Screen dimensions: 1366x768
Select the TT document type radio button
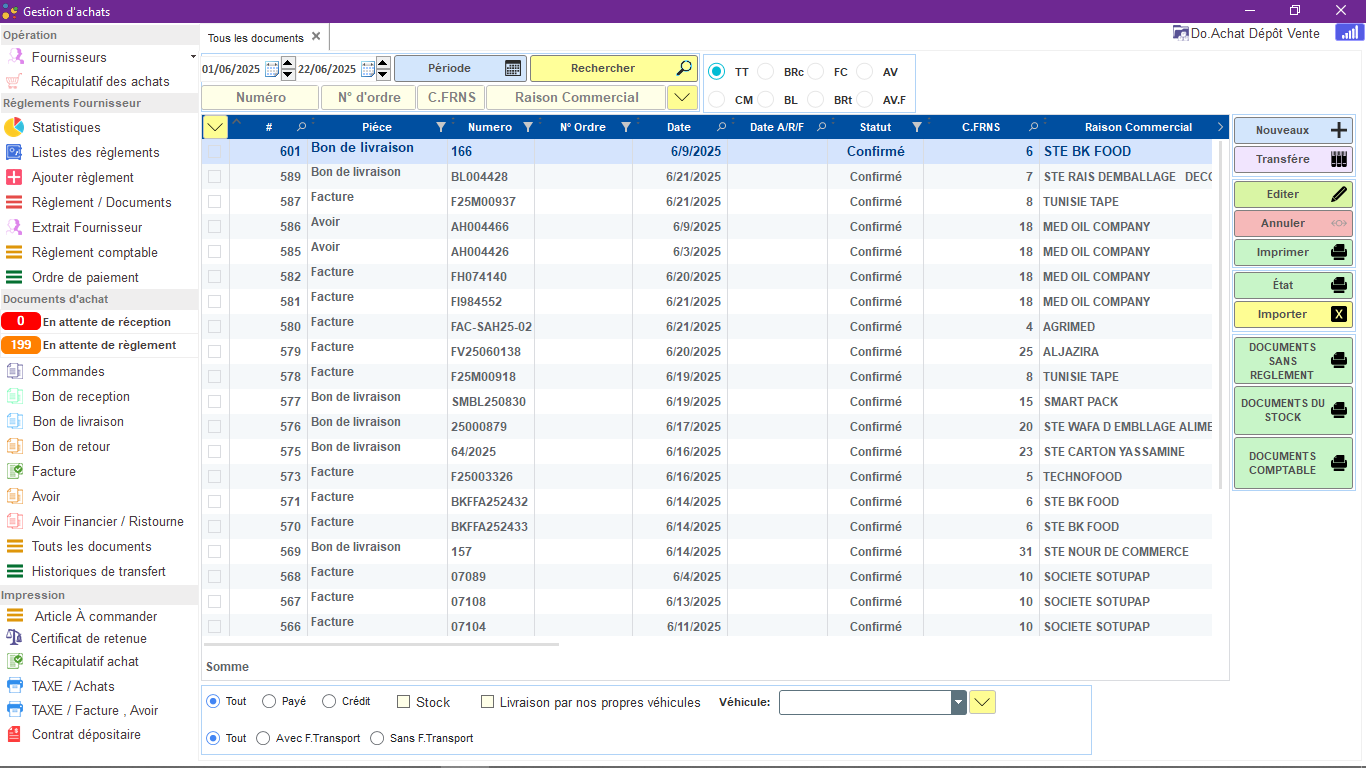click(717, 72)
